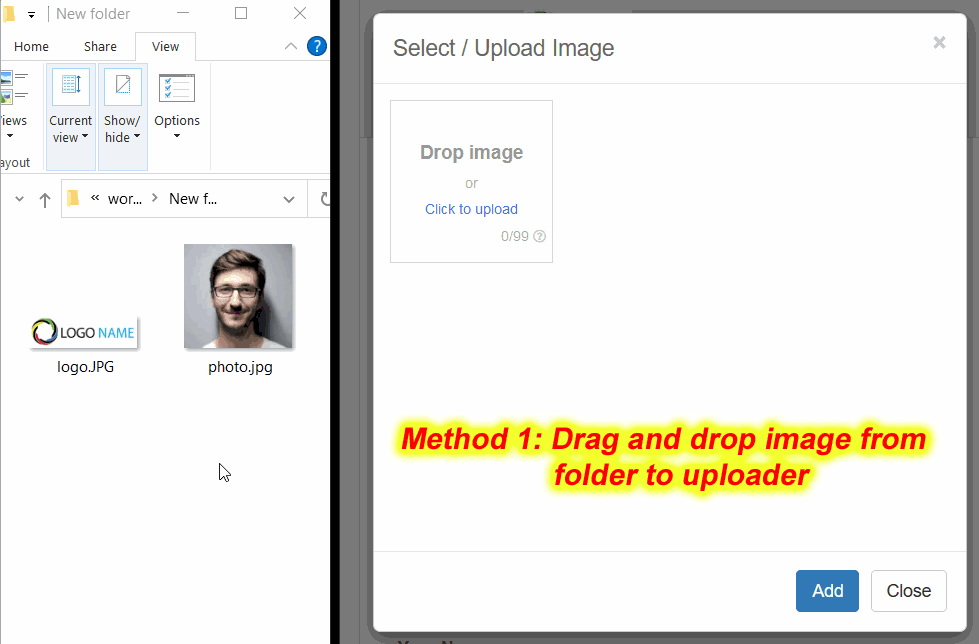Screen dimensions: 979x644
Task: Open the recent locations dropdown arrow
Action: (19, 200)
